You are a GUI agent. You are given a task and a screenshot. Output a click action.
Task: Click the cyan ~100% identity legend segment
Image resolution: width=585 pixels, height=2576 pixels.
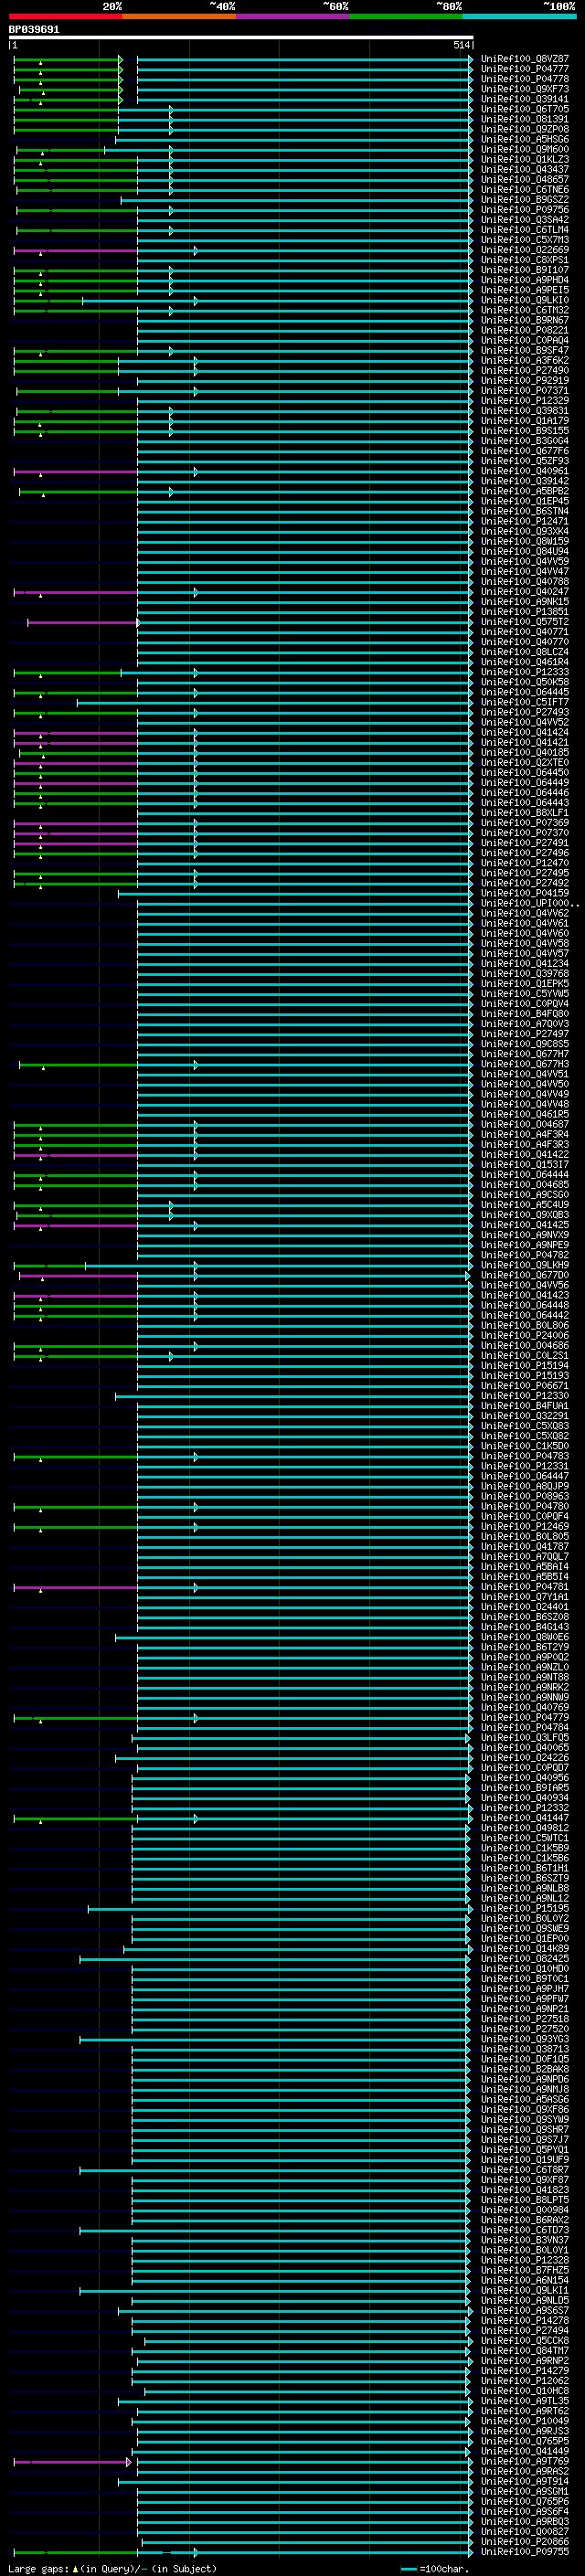coord(520,16)
